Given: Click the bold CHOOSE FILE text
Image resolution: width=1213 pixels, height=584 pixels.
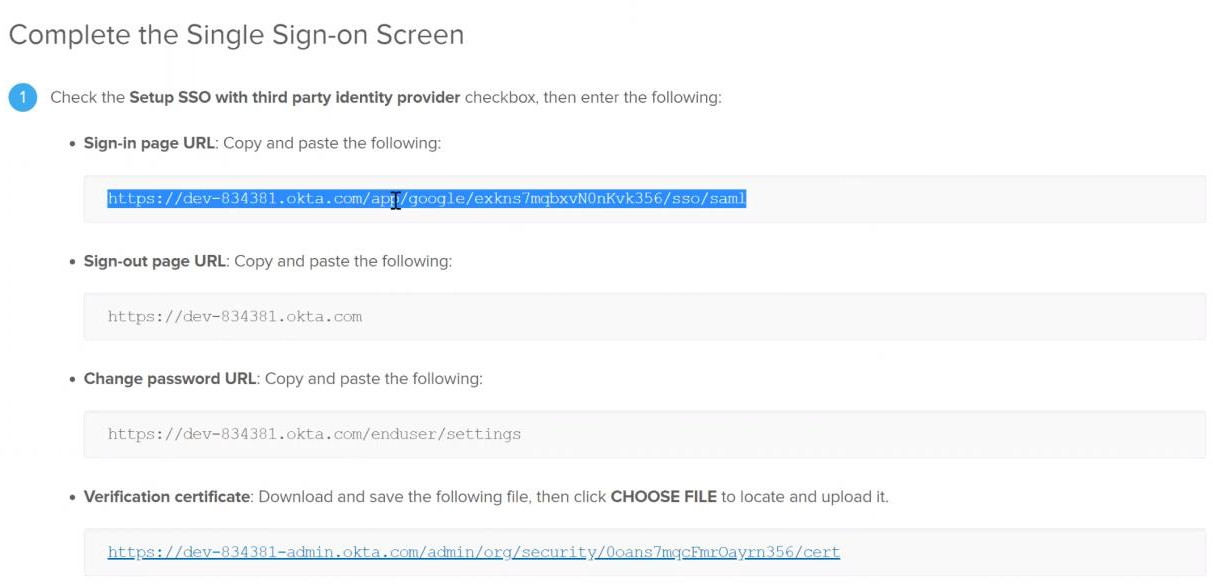Looking at the screenshot, I should coord(663,497).
